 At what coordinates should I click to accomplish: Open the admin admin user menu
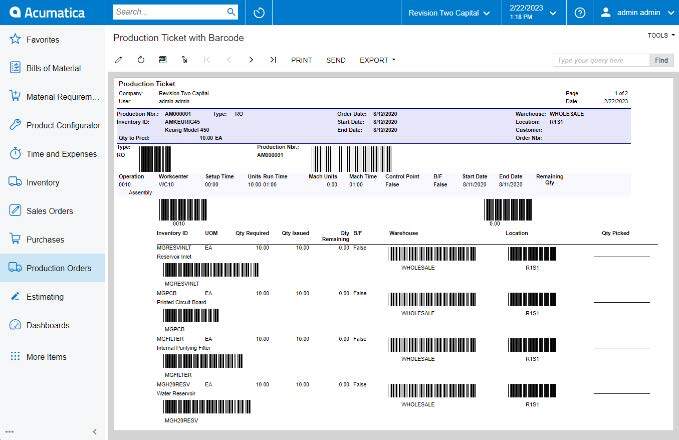(x=638, y=13)
